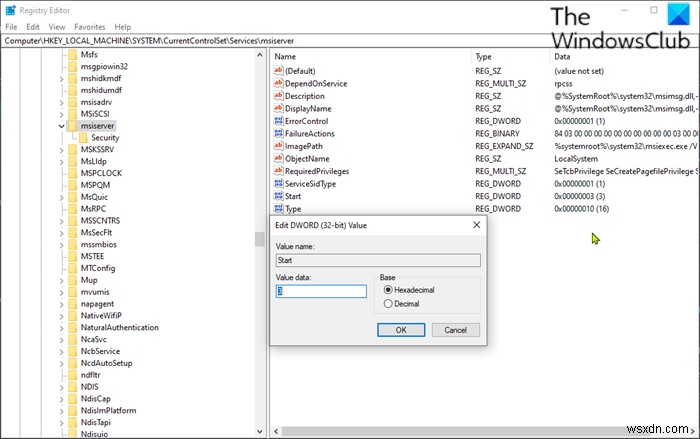Expand the MSKSSRV tree key
Screen dimensions: 700x439
tap(62, 150)
